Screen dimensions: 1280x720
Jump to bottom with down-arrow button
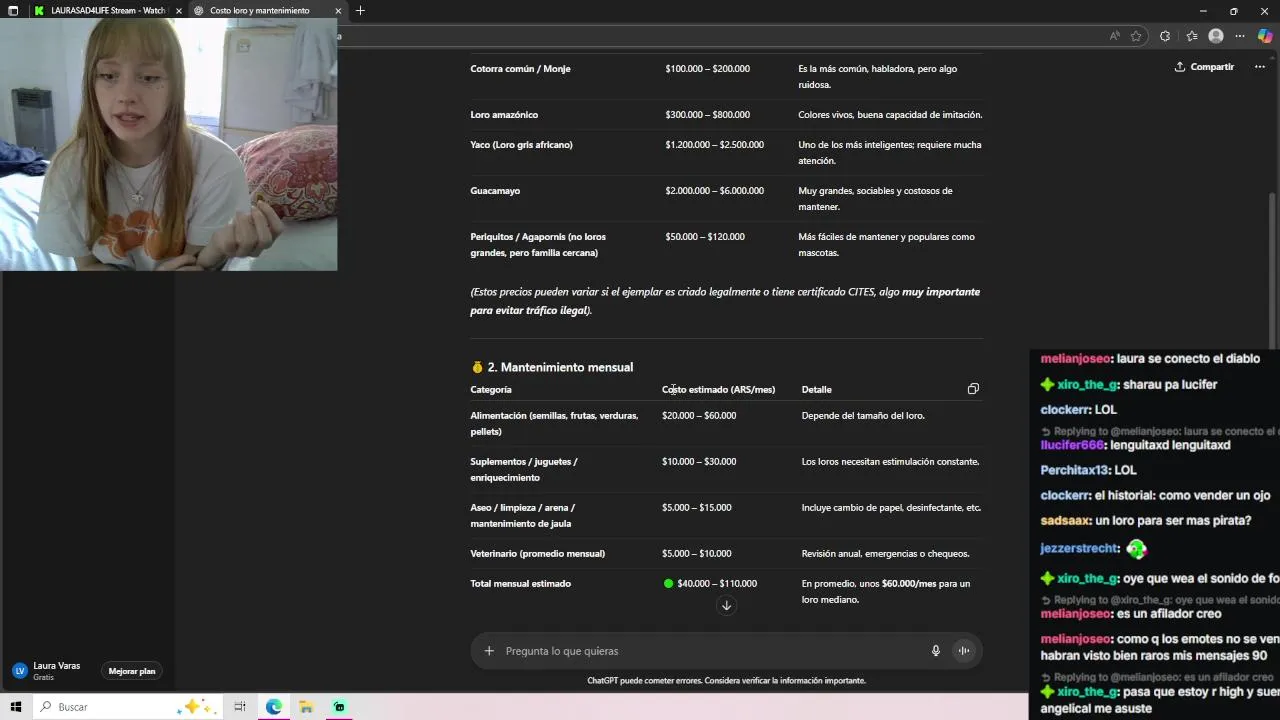tap(727, 605)
